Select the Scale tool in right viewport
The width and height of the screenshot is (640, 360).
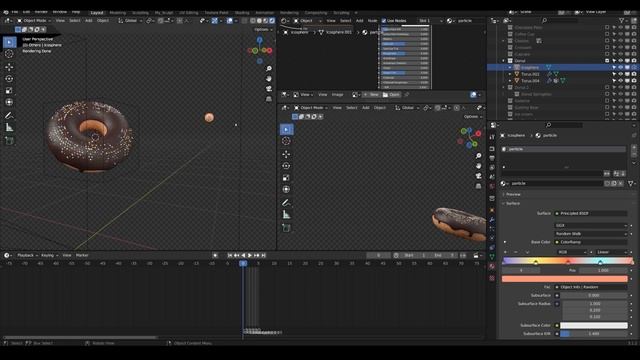click(286, 178)
